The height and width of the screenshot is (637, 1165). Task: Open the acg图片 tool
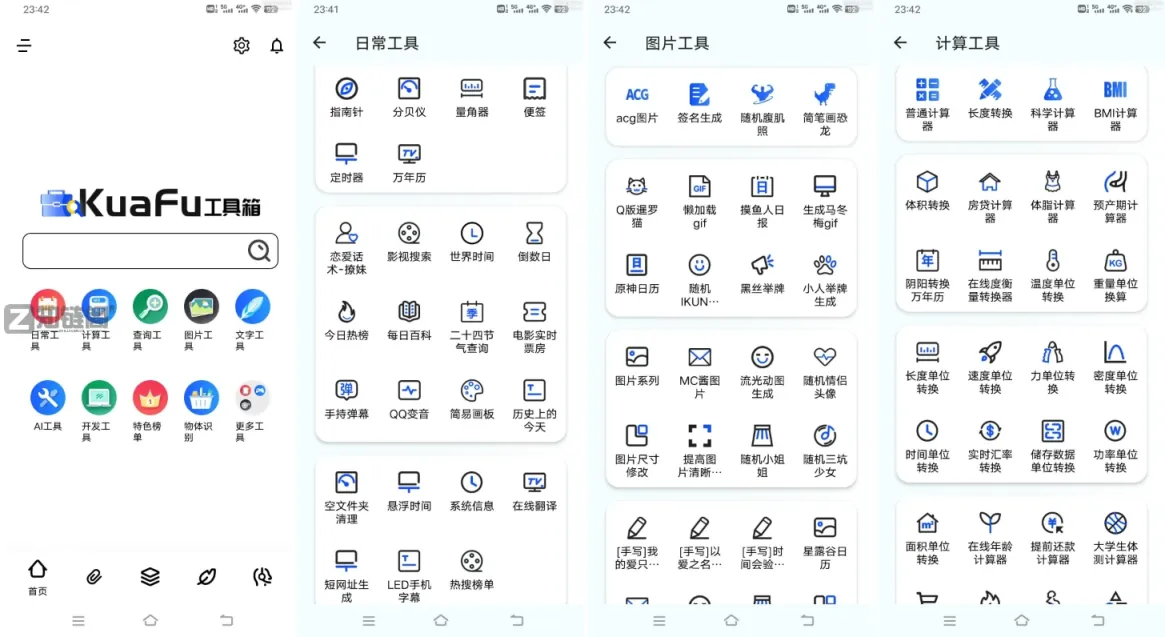(637, 104)
